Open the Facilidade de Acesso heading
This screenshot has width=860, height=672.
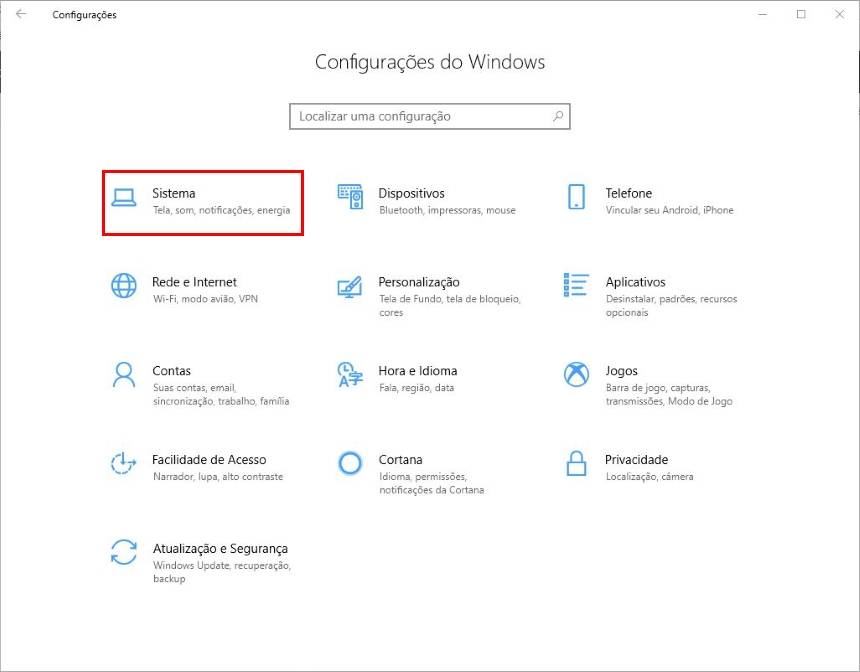pyautogui.click(x=209, y=460)
